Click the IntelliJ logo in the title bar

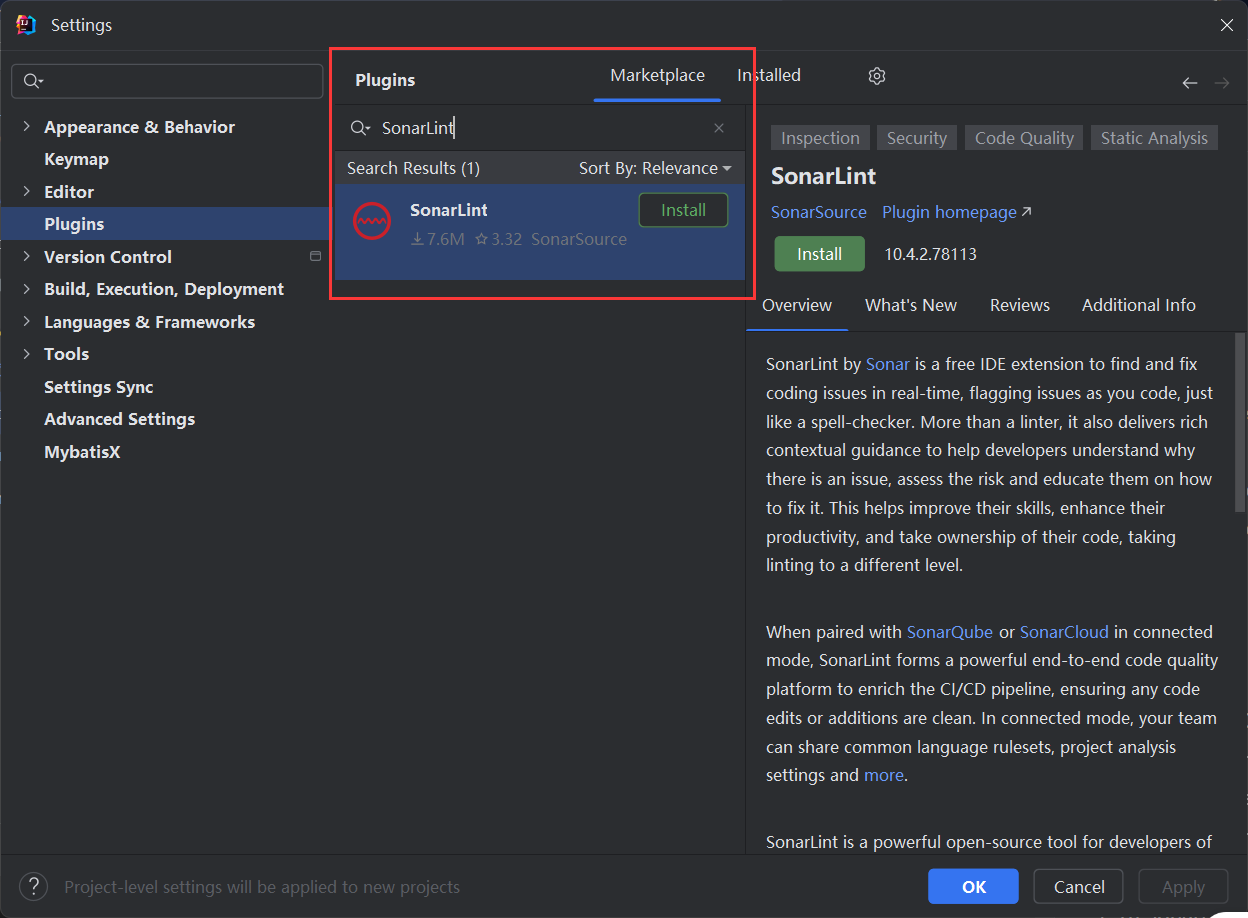point(26,25)
